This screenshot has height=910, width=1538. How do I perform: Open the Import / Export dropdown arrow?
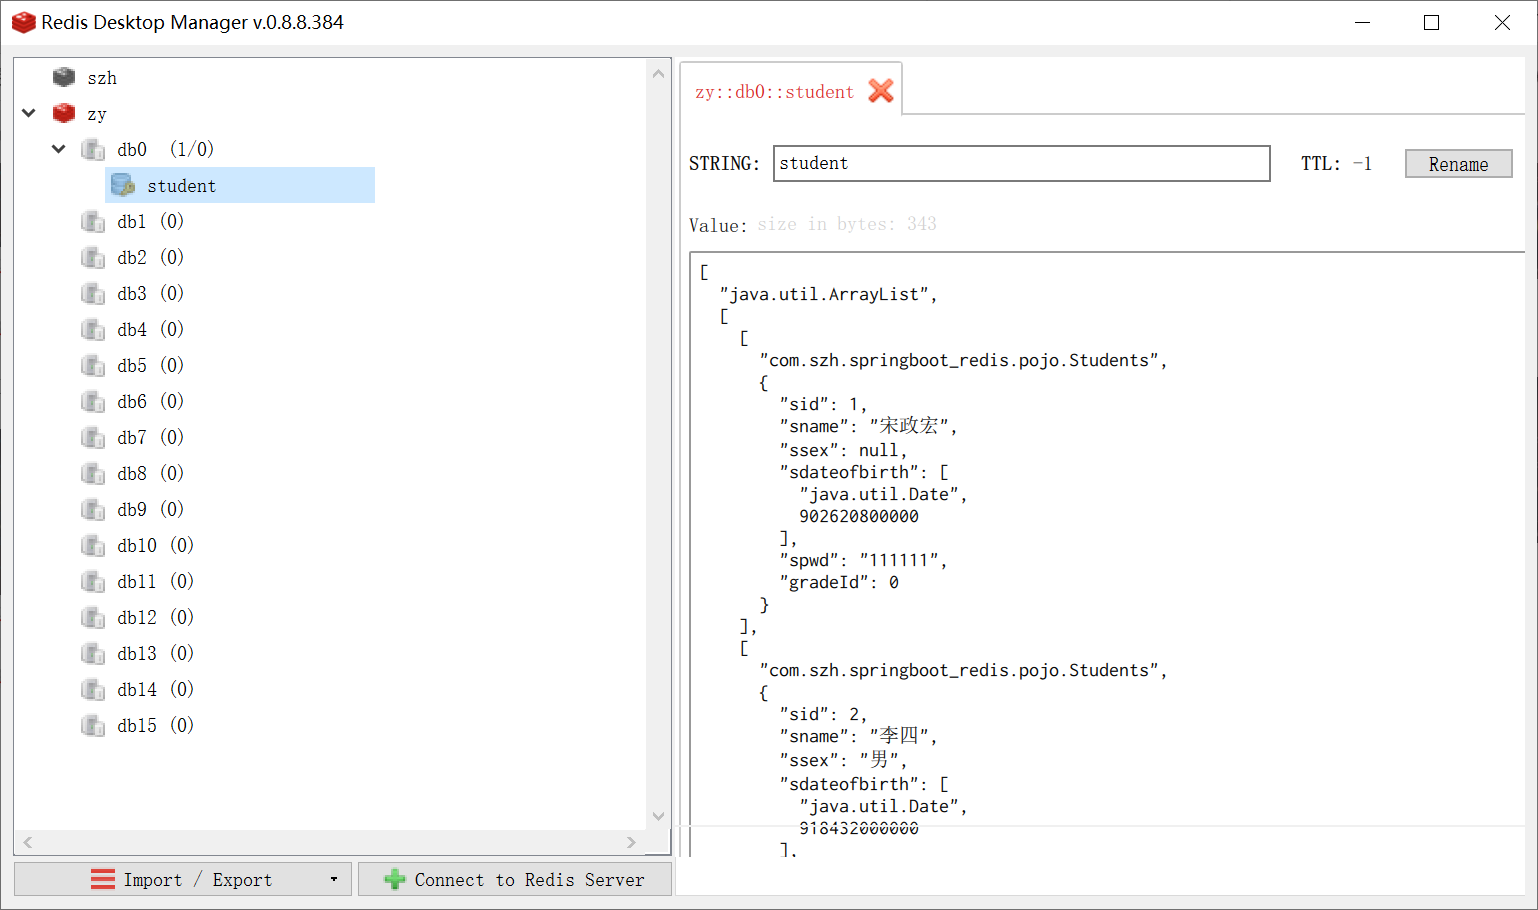(x=334, y=880)
